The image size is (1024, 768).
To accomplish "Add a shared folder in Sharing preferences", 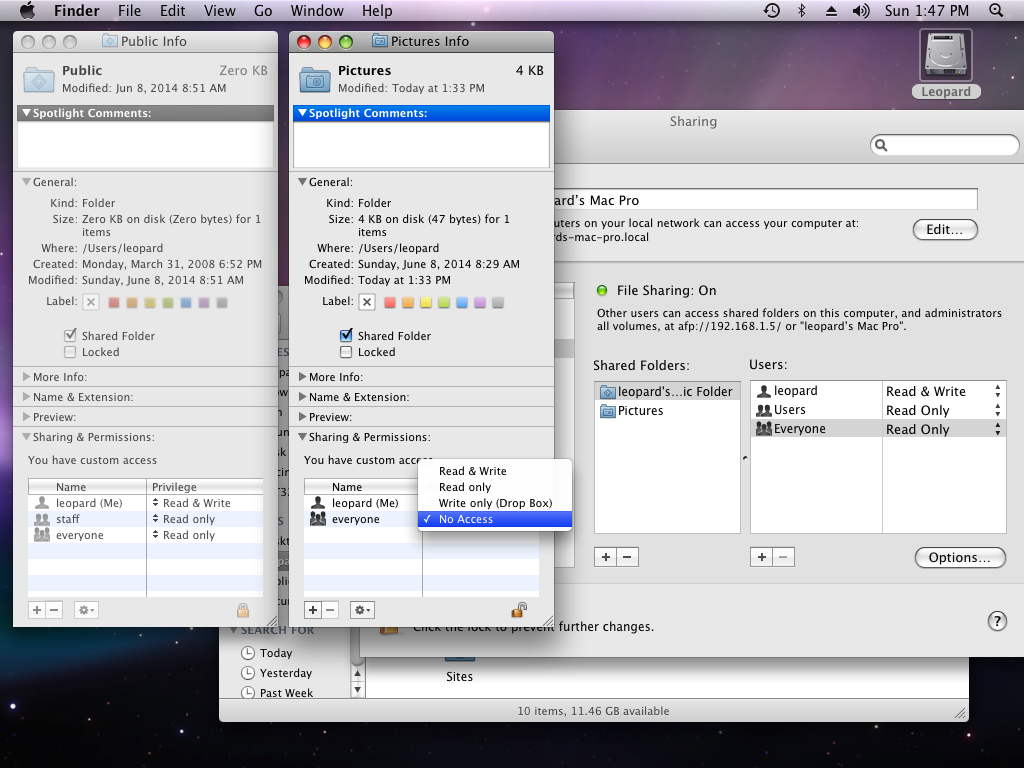I will [606, 557].
